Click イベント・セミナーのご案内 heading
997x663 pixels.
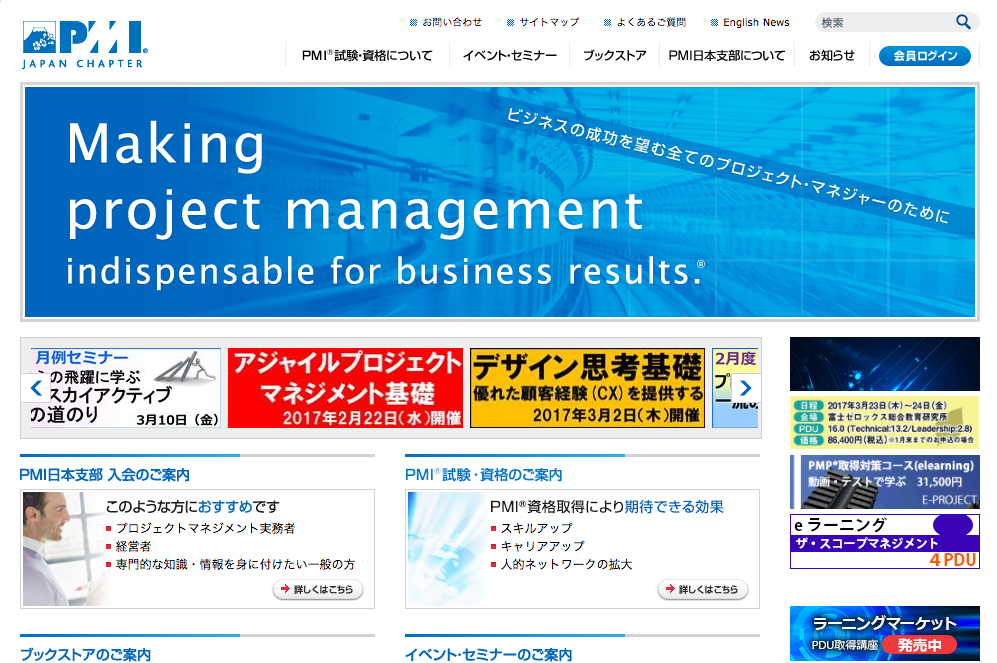(488, 654)
